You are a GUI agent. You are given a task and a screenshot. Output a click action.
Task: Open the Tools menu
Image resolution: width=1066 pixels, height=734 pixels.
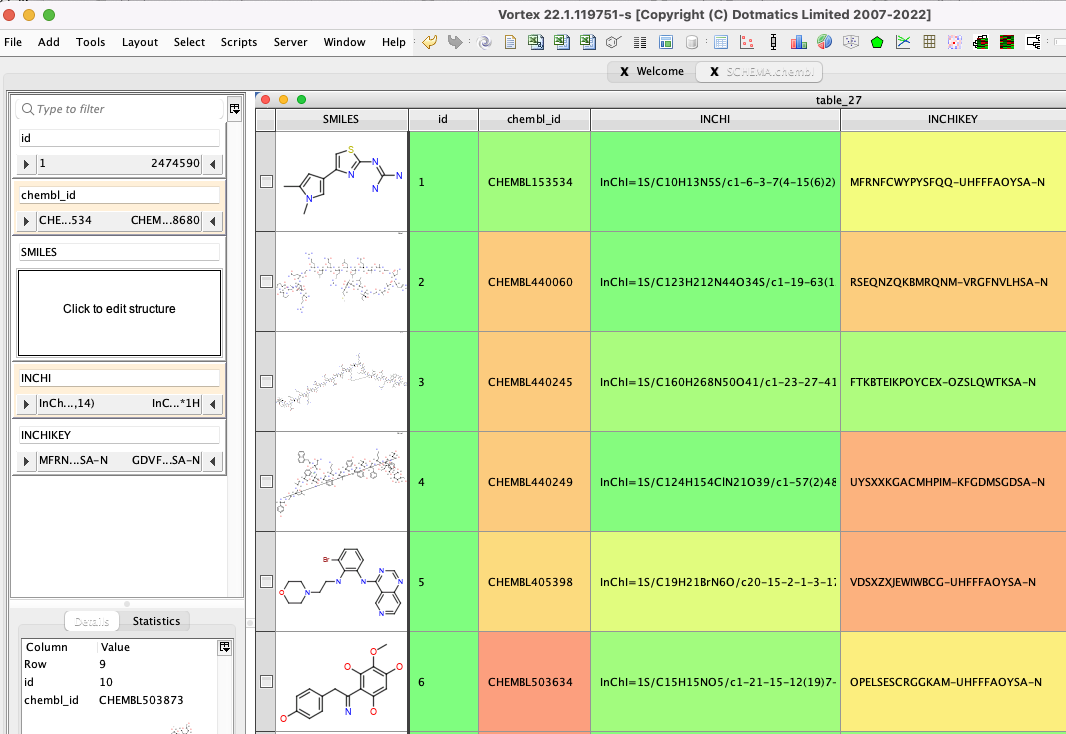90,42
